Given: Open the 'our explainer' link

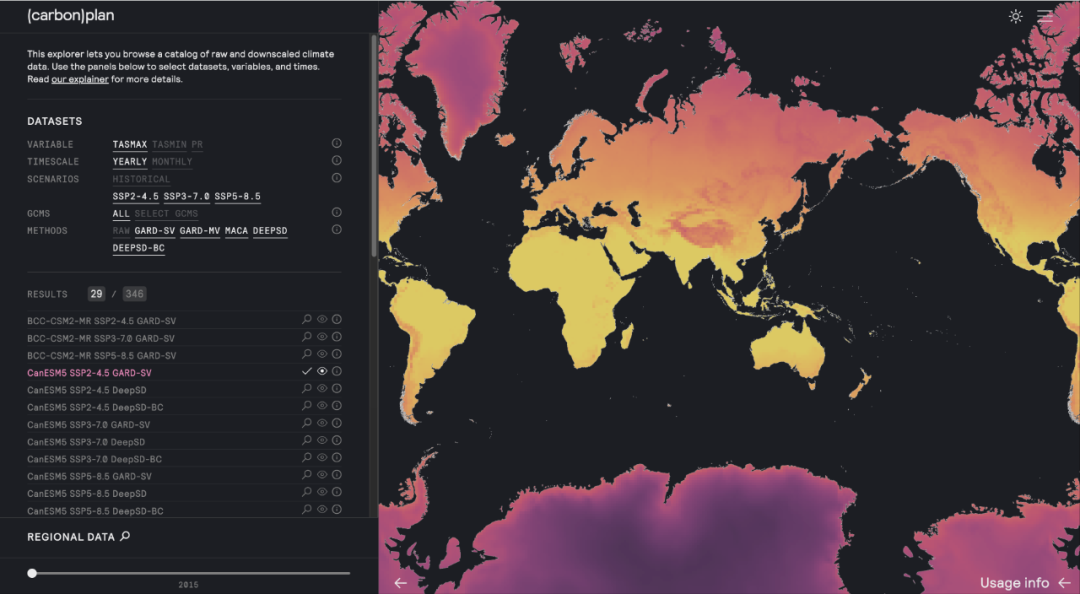Looking at the screenshot, I should click(80, 79).
